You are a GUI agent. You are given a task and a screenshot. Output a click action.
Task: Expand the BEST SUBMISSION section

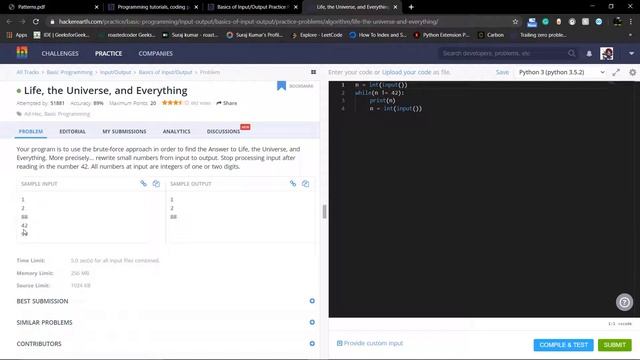(312, 301)
